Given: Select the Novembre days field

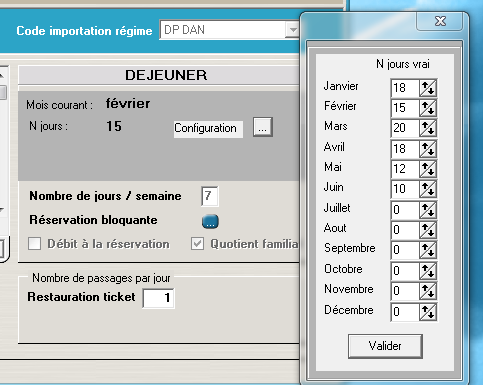Looking at the screenshot, I should [x=405, y=291].
